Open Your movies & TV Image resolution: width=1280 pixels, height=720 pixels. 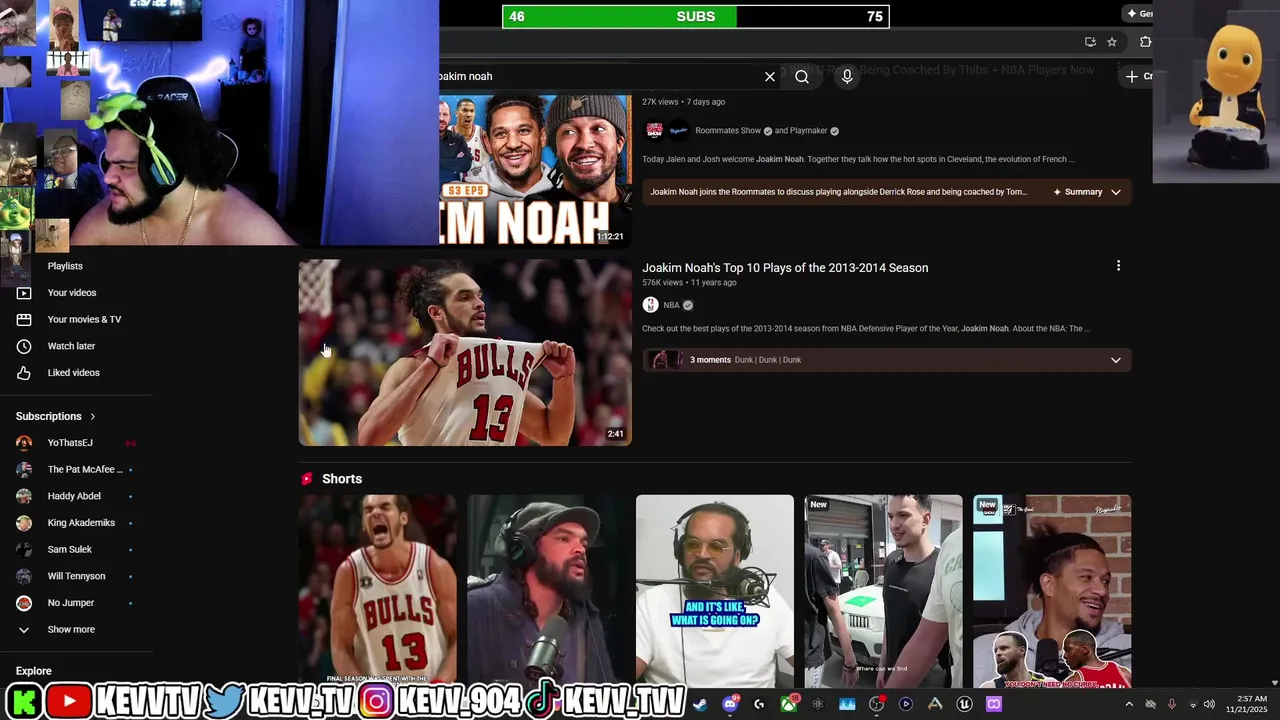point(84,319)
